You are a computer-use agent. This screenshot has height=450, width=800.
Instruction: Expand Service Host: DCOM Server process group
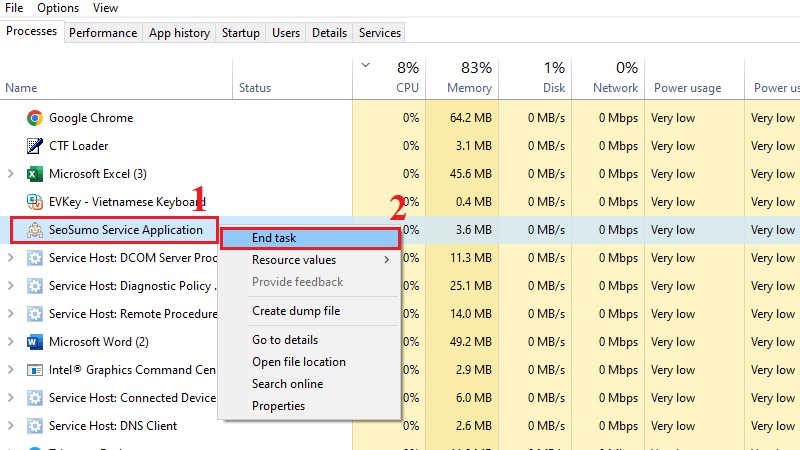(x=11, y=258)
